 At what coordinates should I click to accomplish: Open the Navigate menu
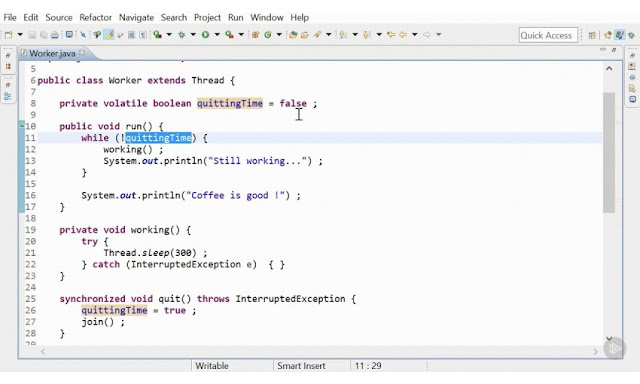[136, 18]
